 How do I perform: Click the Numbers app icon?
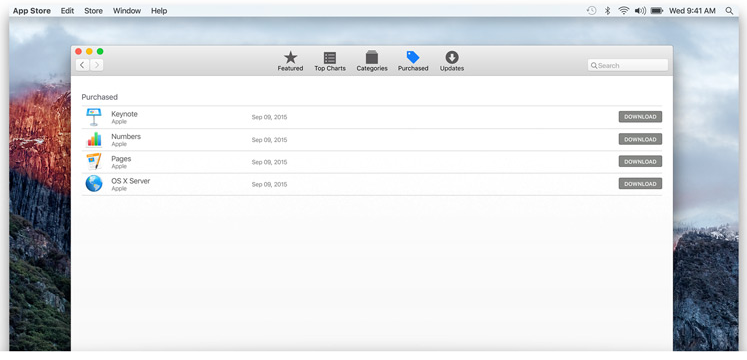[94, 139]
